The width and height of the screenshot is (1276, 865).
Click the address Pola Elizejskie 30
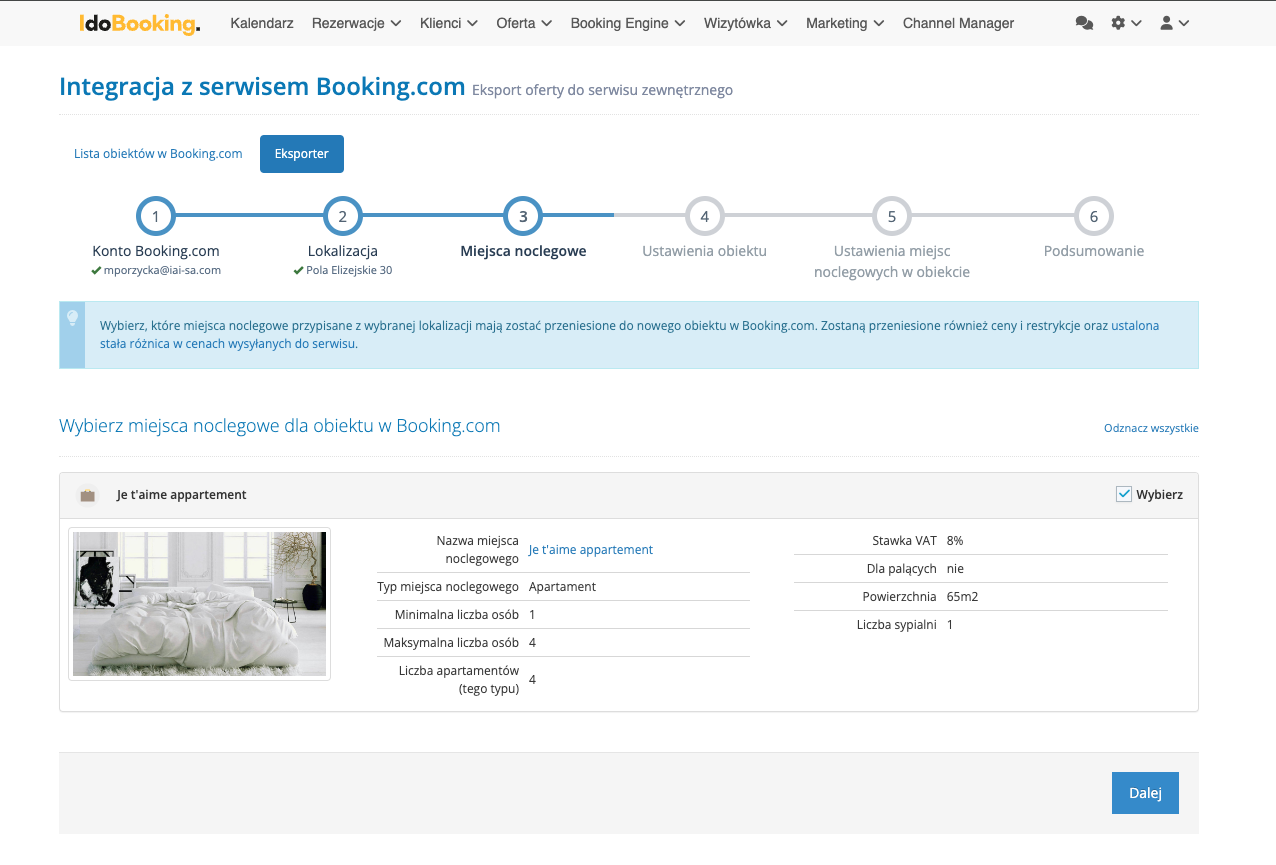pyautogui.click(x=349, y=270)
